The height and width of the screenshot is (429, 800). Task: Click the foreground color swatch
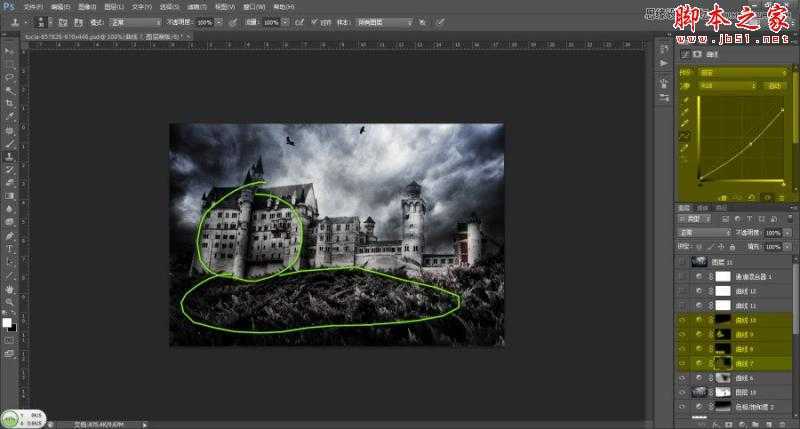[7, 322]
